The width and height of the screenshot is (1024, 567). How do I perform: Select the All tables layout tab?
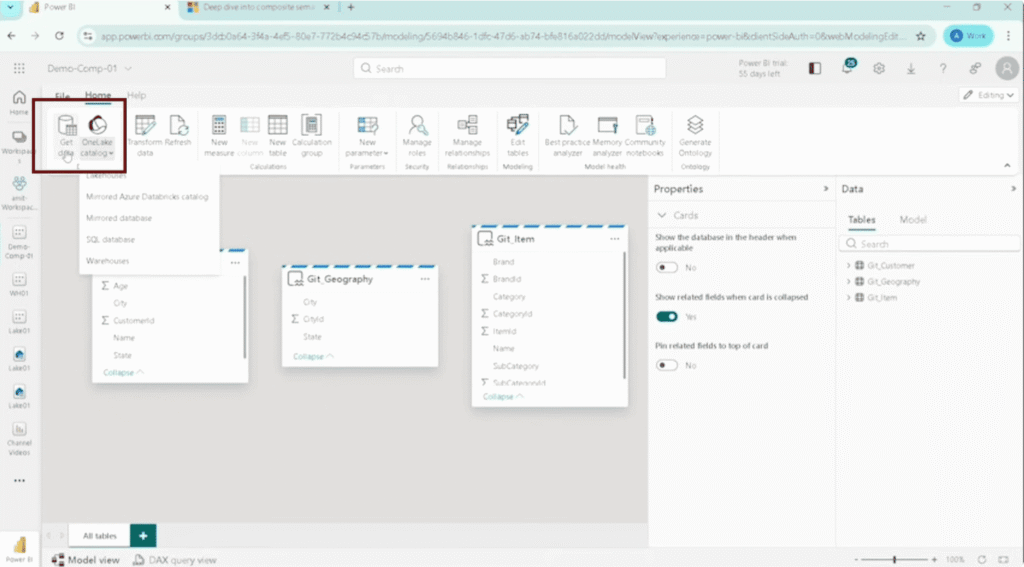pyautogui.click(x=100, y=536)
